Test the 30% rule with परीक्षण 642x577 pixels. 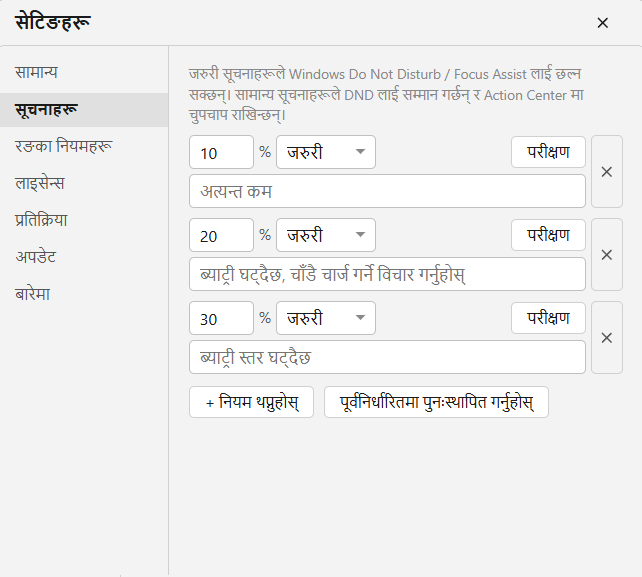(548, 318)
